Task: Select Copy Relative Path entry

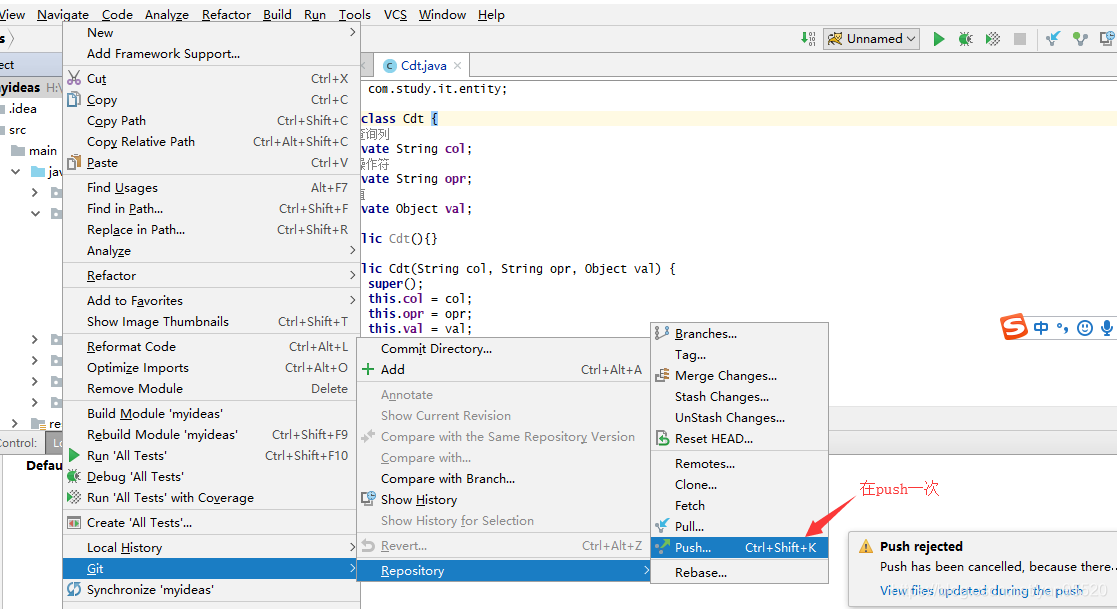Action: pos(211,142)
